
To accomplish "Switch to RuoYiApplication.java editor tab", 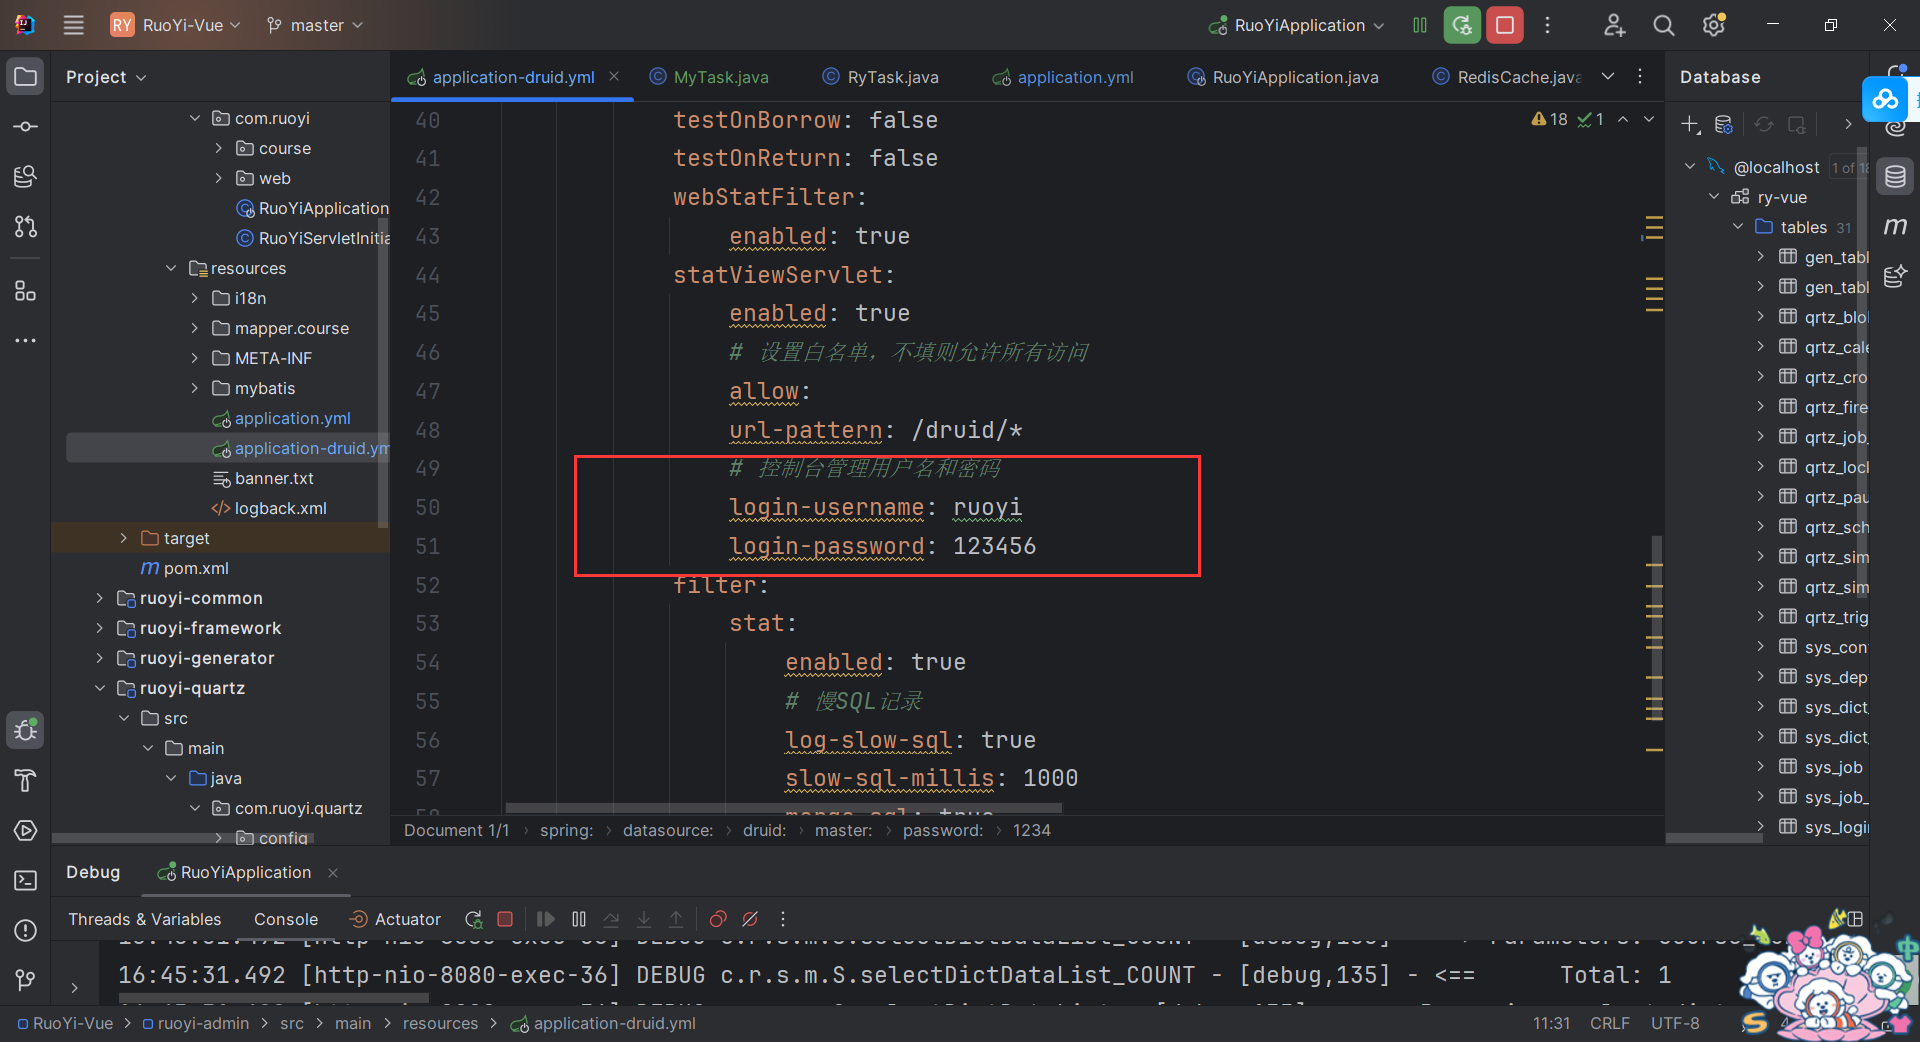I will pos(1283,77).
